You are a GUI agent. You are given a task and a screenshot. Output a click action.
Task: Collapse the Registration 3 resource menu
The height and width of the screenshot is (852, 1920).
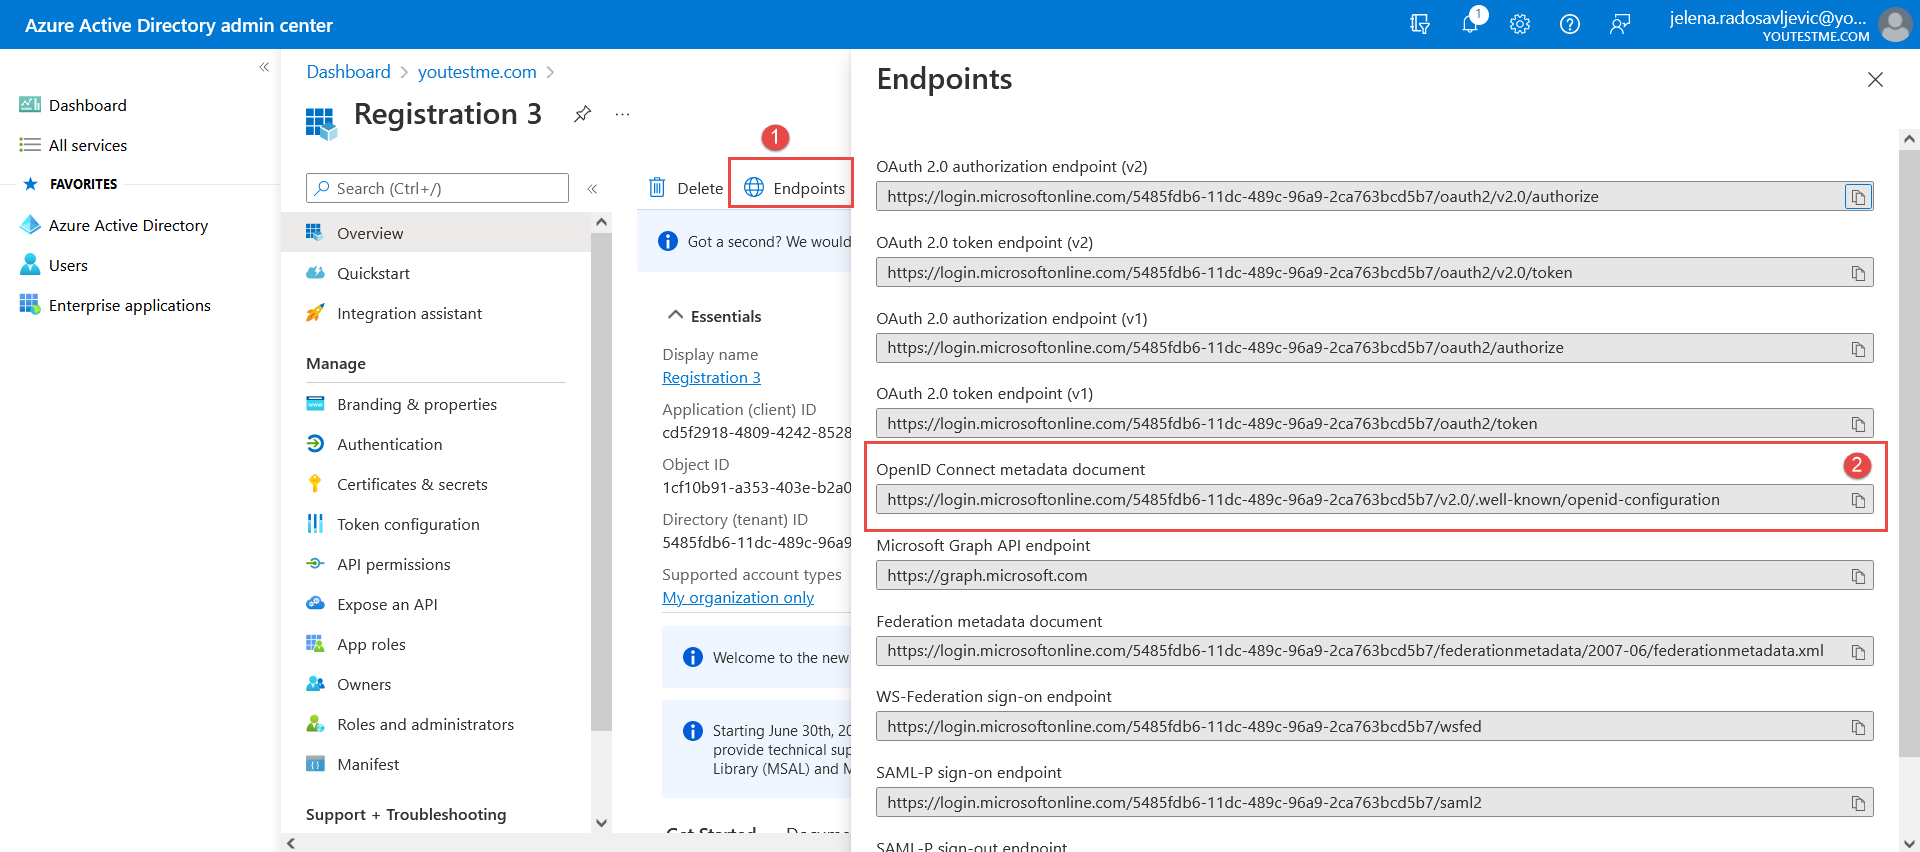coord(592,188)
